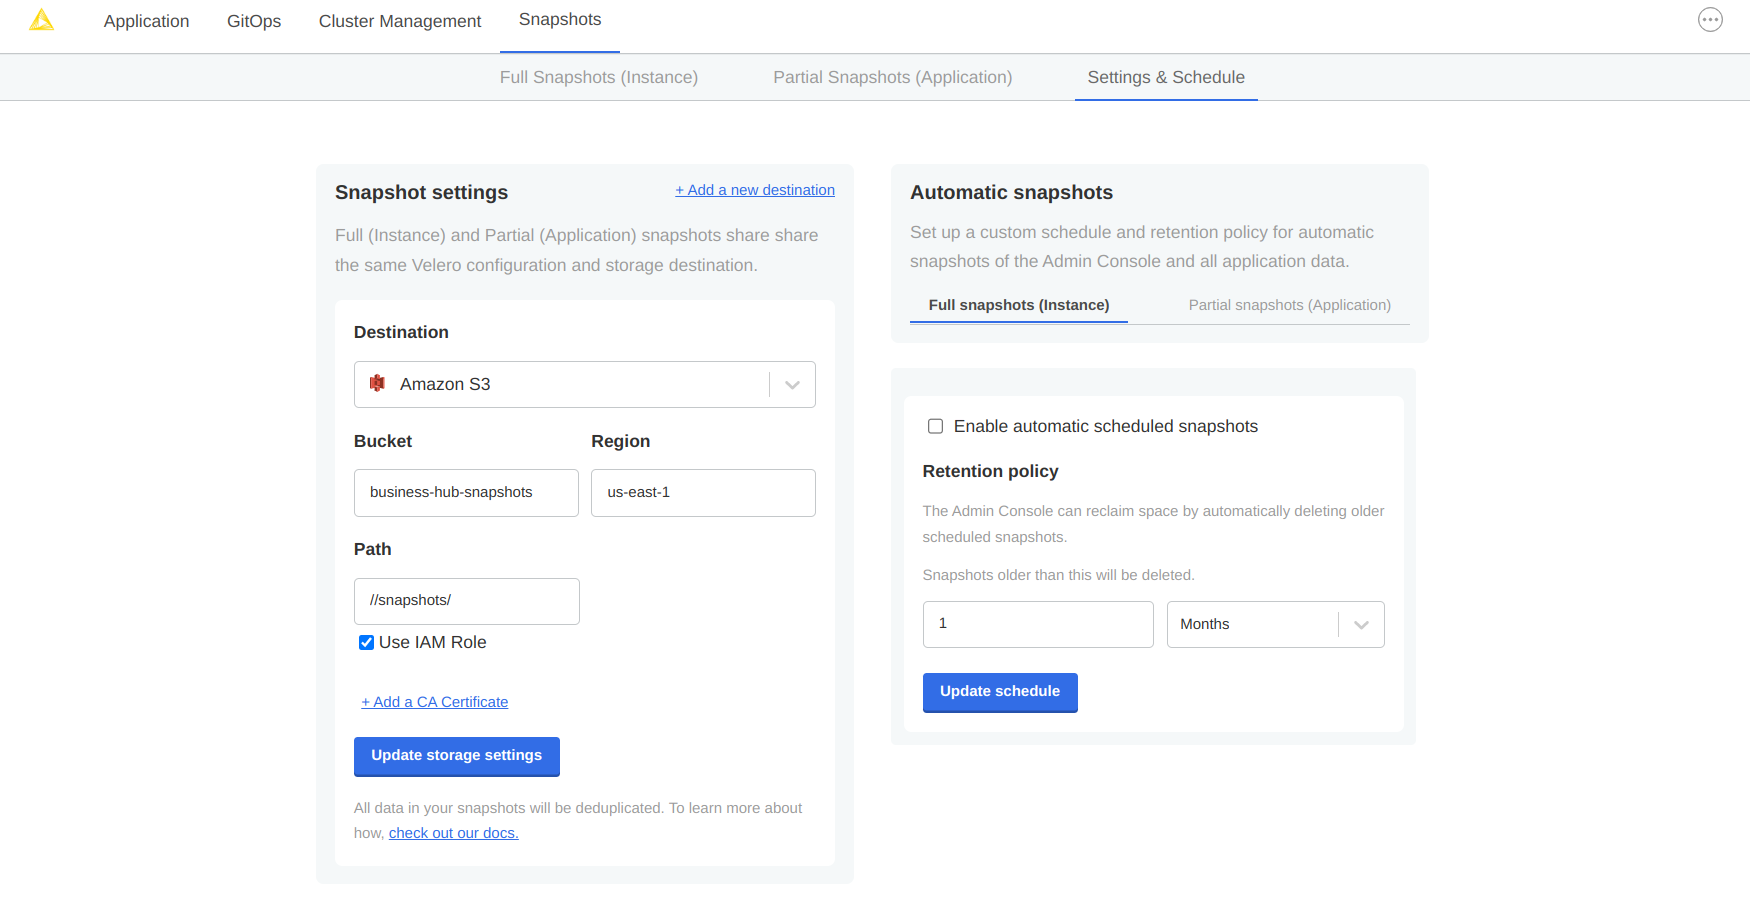
Task: Enable automatic scheduled snapshots
Action: (935, 426)
